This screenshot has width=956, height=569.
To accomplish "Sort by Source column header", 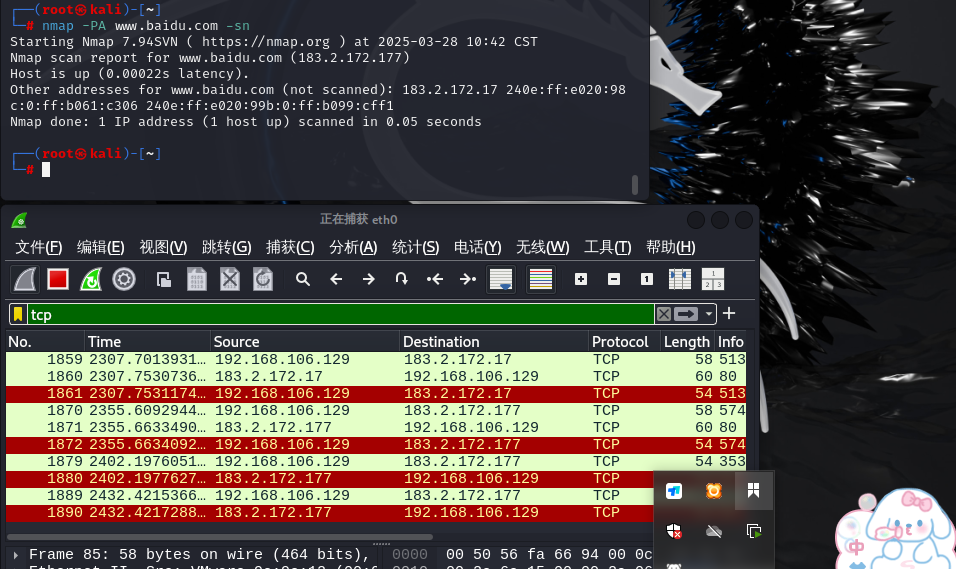I will pyautogui.click(x=305, y=342).
